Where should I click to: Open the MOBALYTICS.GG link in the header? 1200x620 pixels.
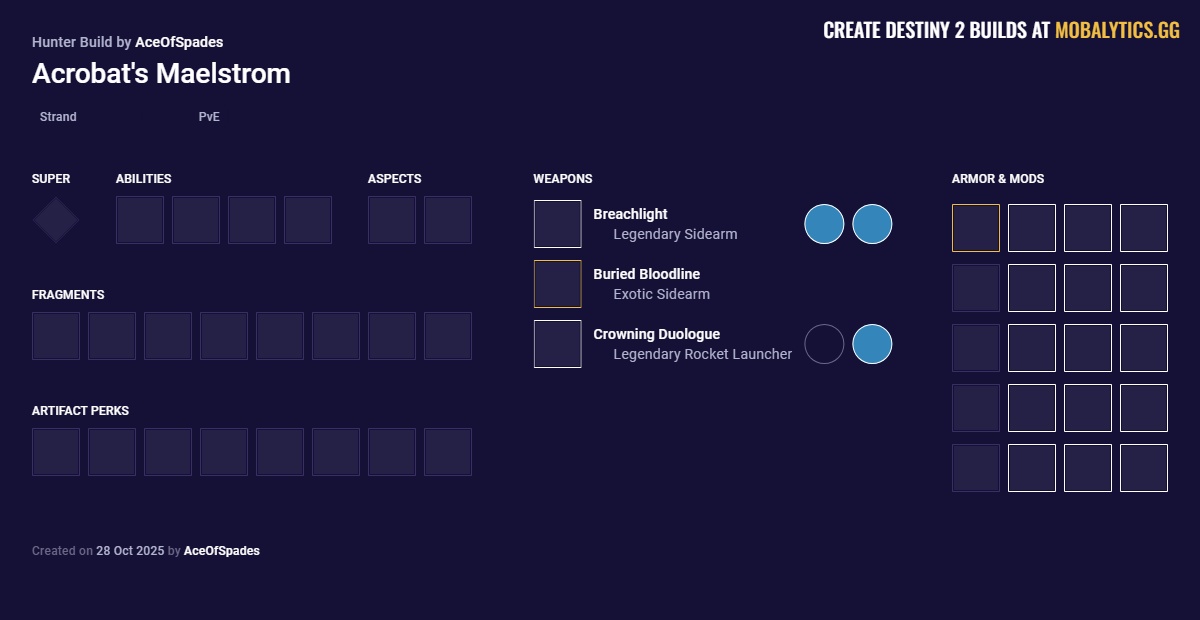tap(1117, 30)
